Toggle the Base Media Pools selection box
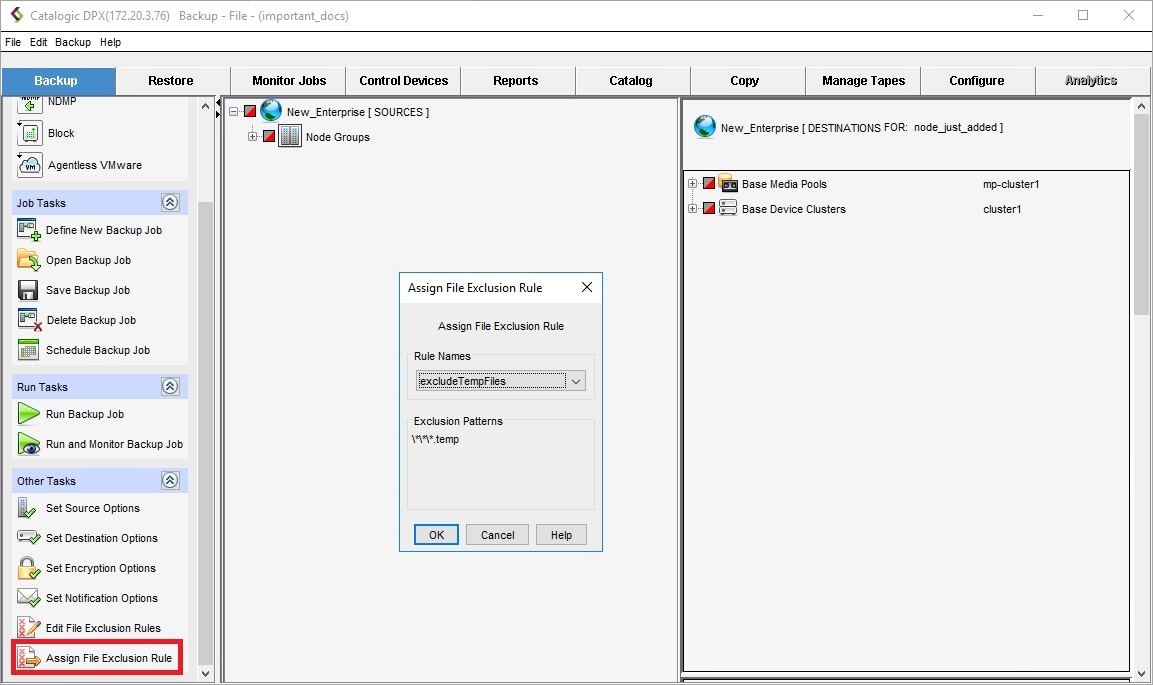The width and height of the screenshot is (1153, 685). pos(709,184)
